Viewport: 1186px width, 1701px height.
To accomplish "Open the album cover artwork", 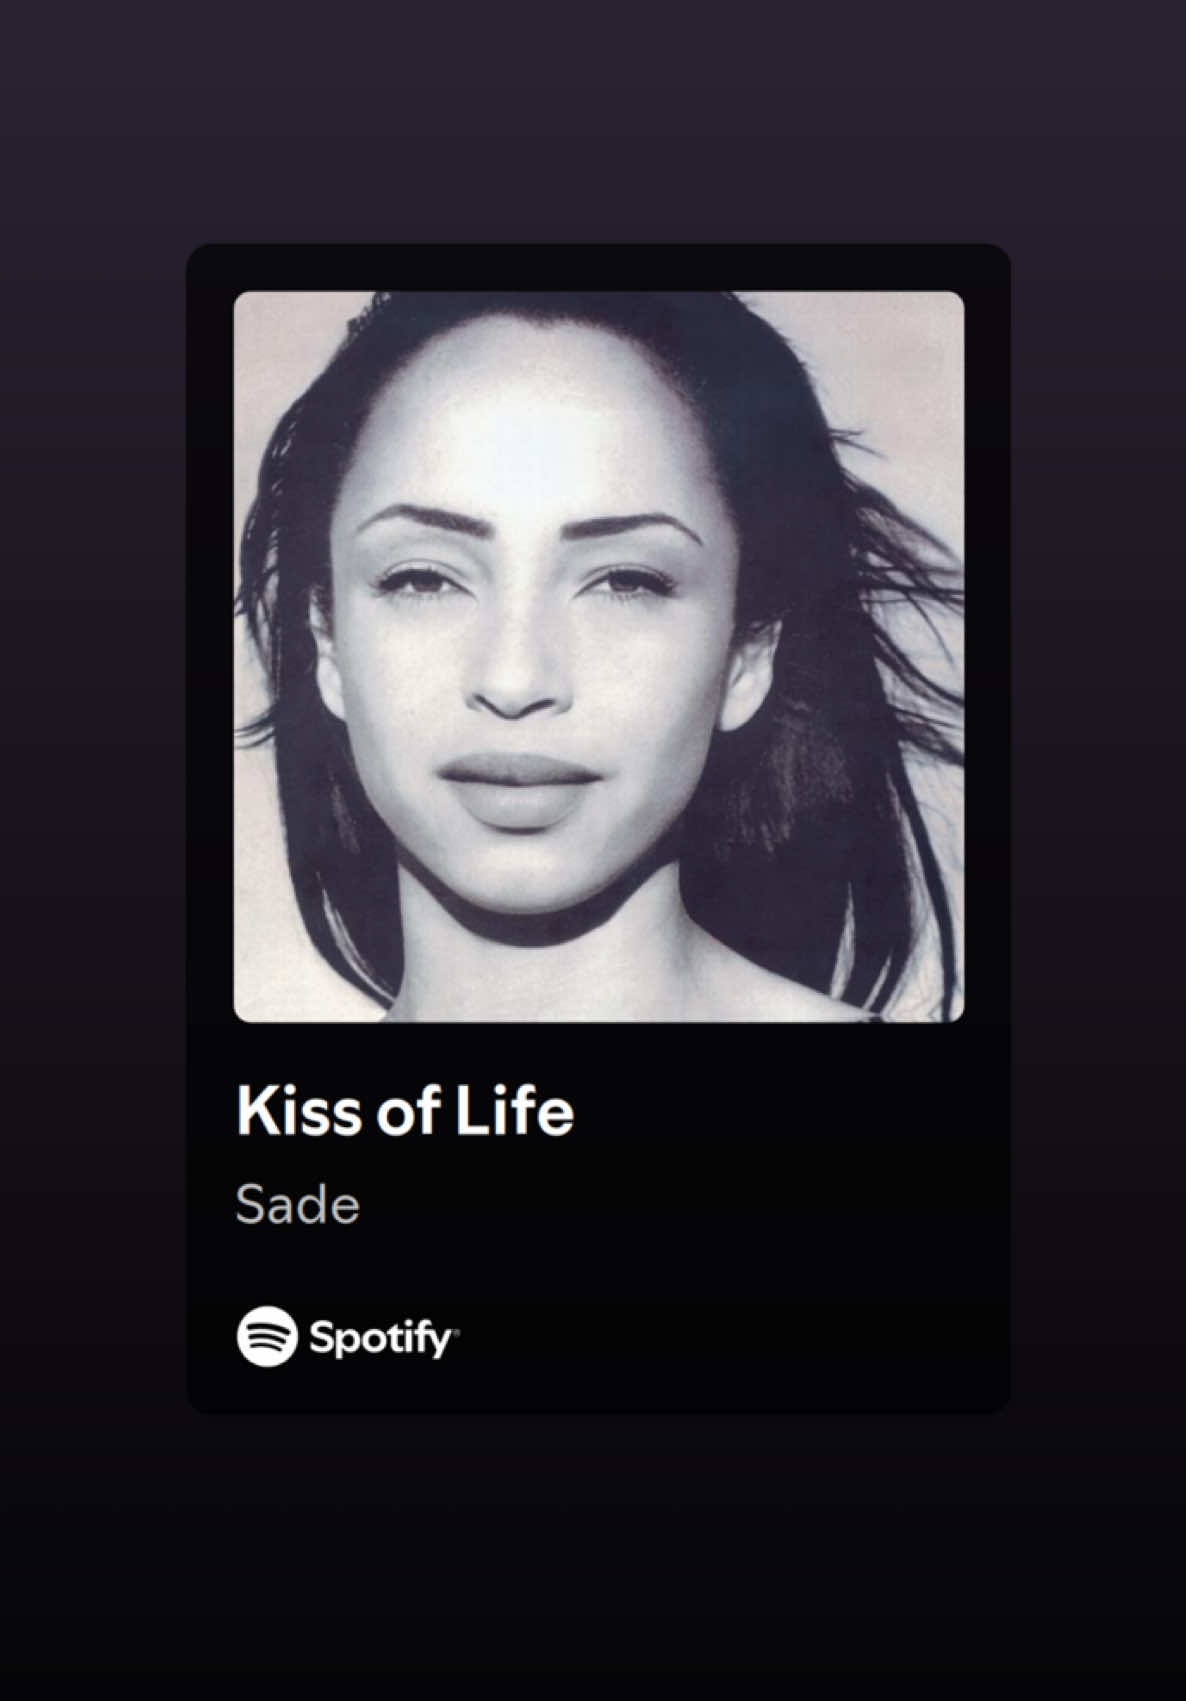I will (599, 656).
